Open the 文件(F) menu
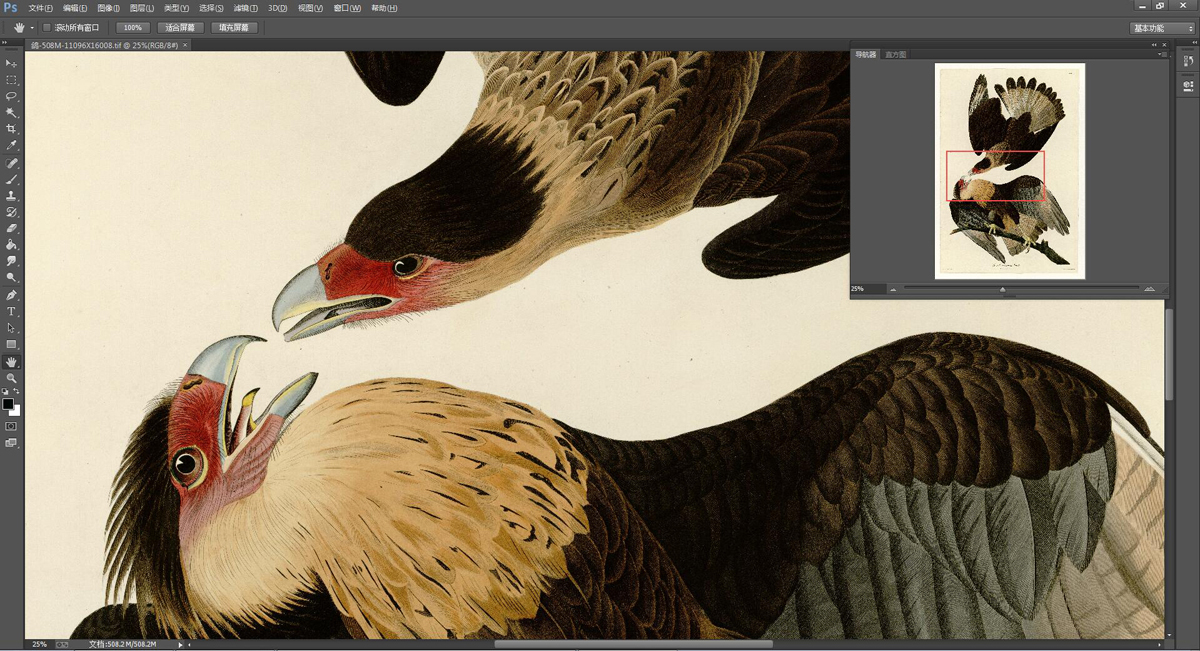 point(41,8)
